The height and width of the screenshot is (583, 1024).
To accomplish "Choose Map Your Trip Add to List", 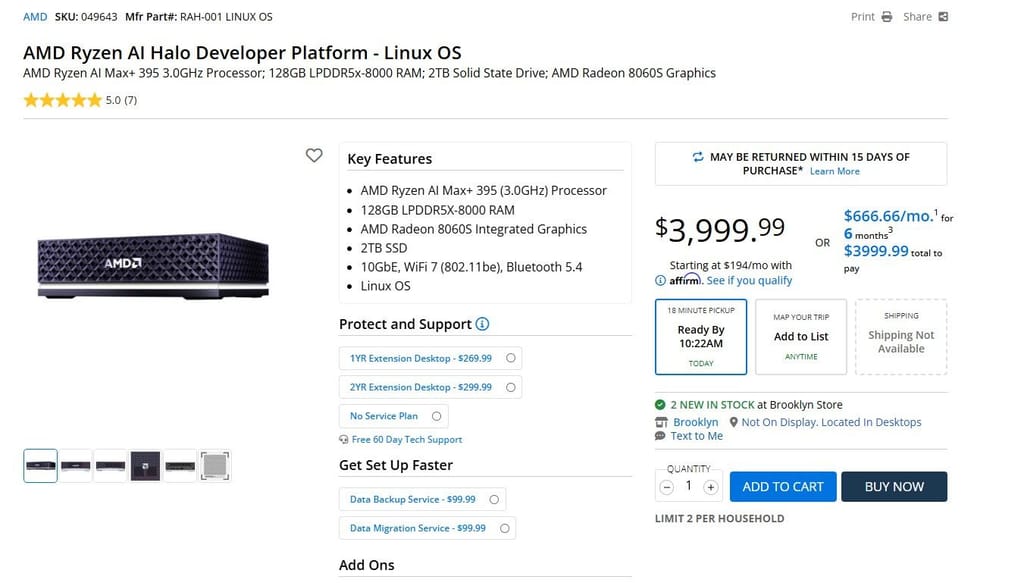I will pyautogui.click(x=801, y=337).
